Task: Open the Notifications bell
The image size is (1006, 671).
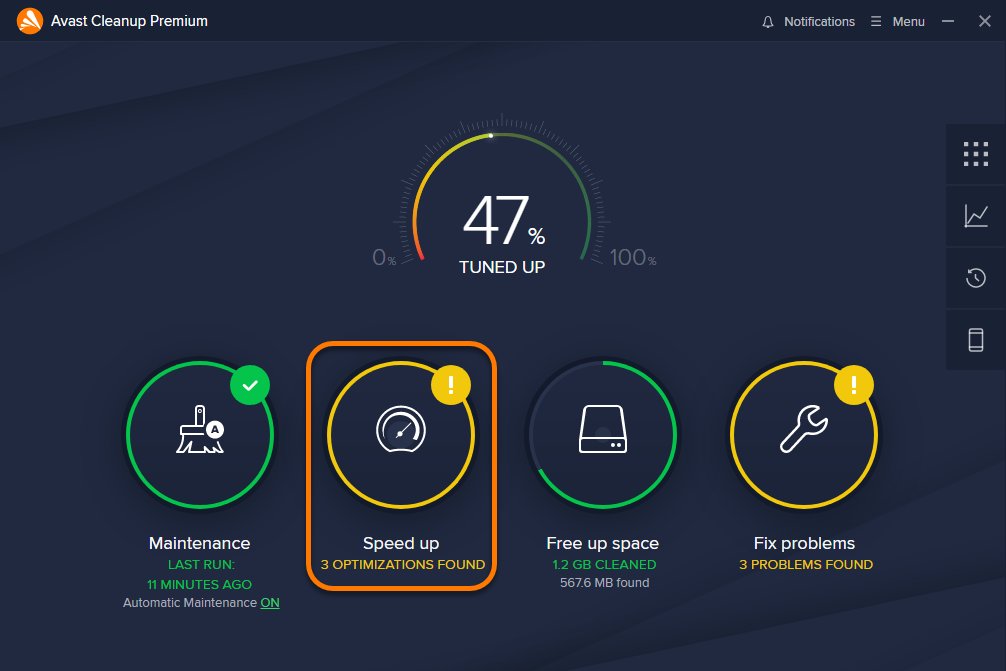Action: click(767, 22)
